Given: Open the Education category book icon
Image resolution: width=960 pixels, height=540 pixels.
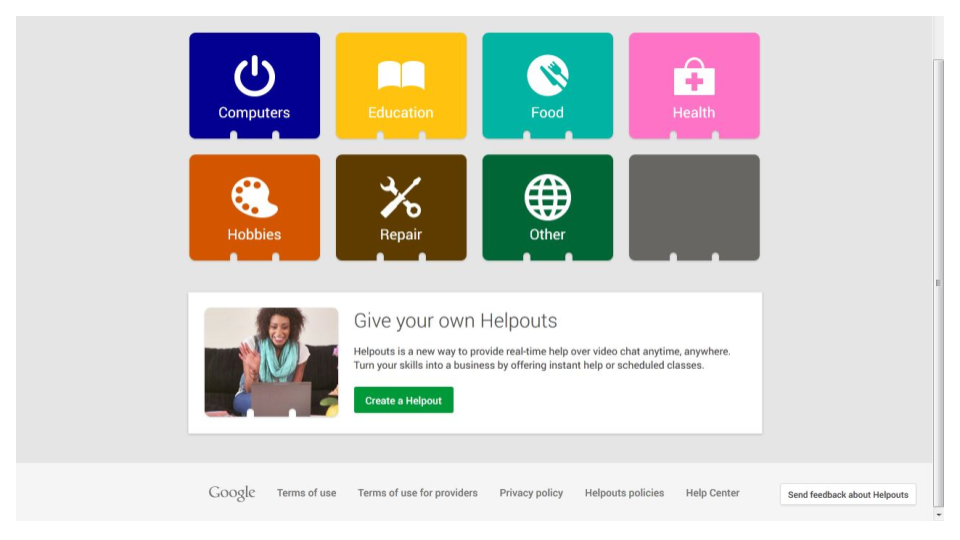Looking at the screenshot, I should [x=401, y=75].
